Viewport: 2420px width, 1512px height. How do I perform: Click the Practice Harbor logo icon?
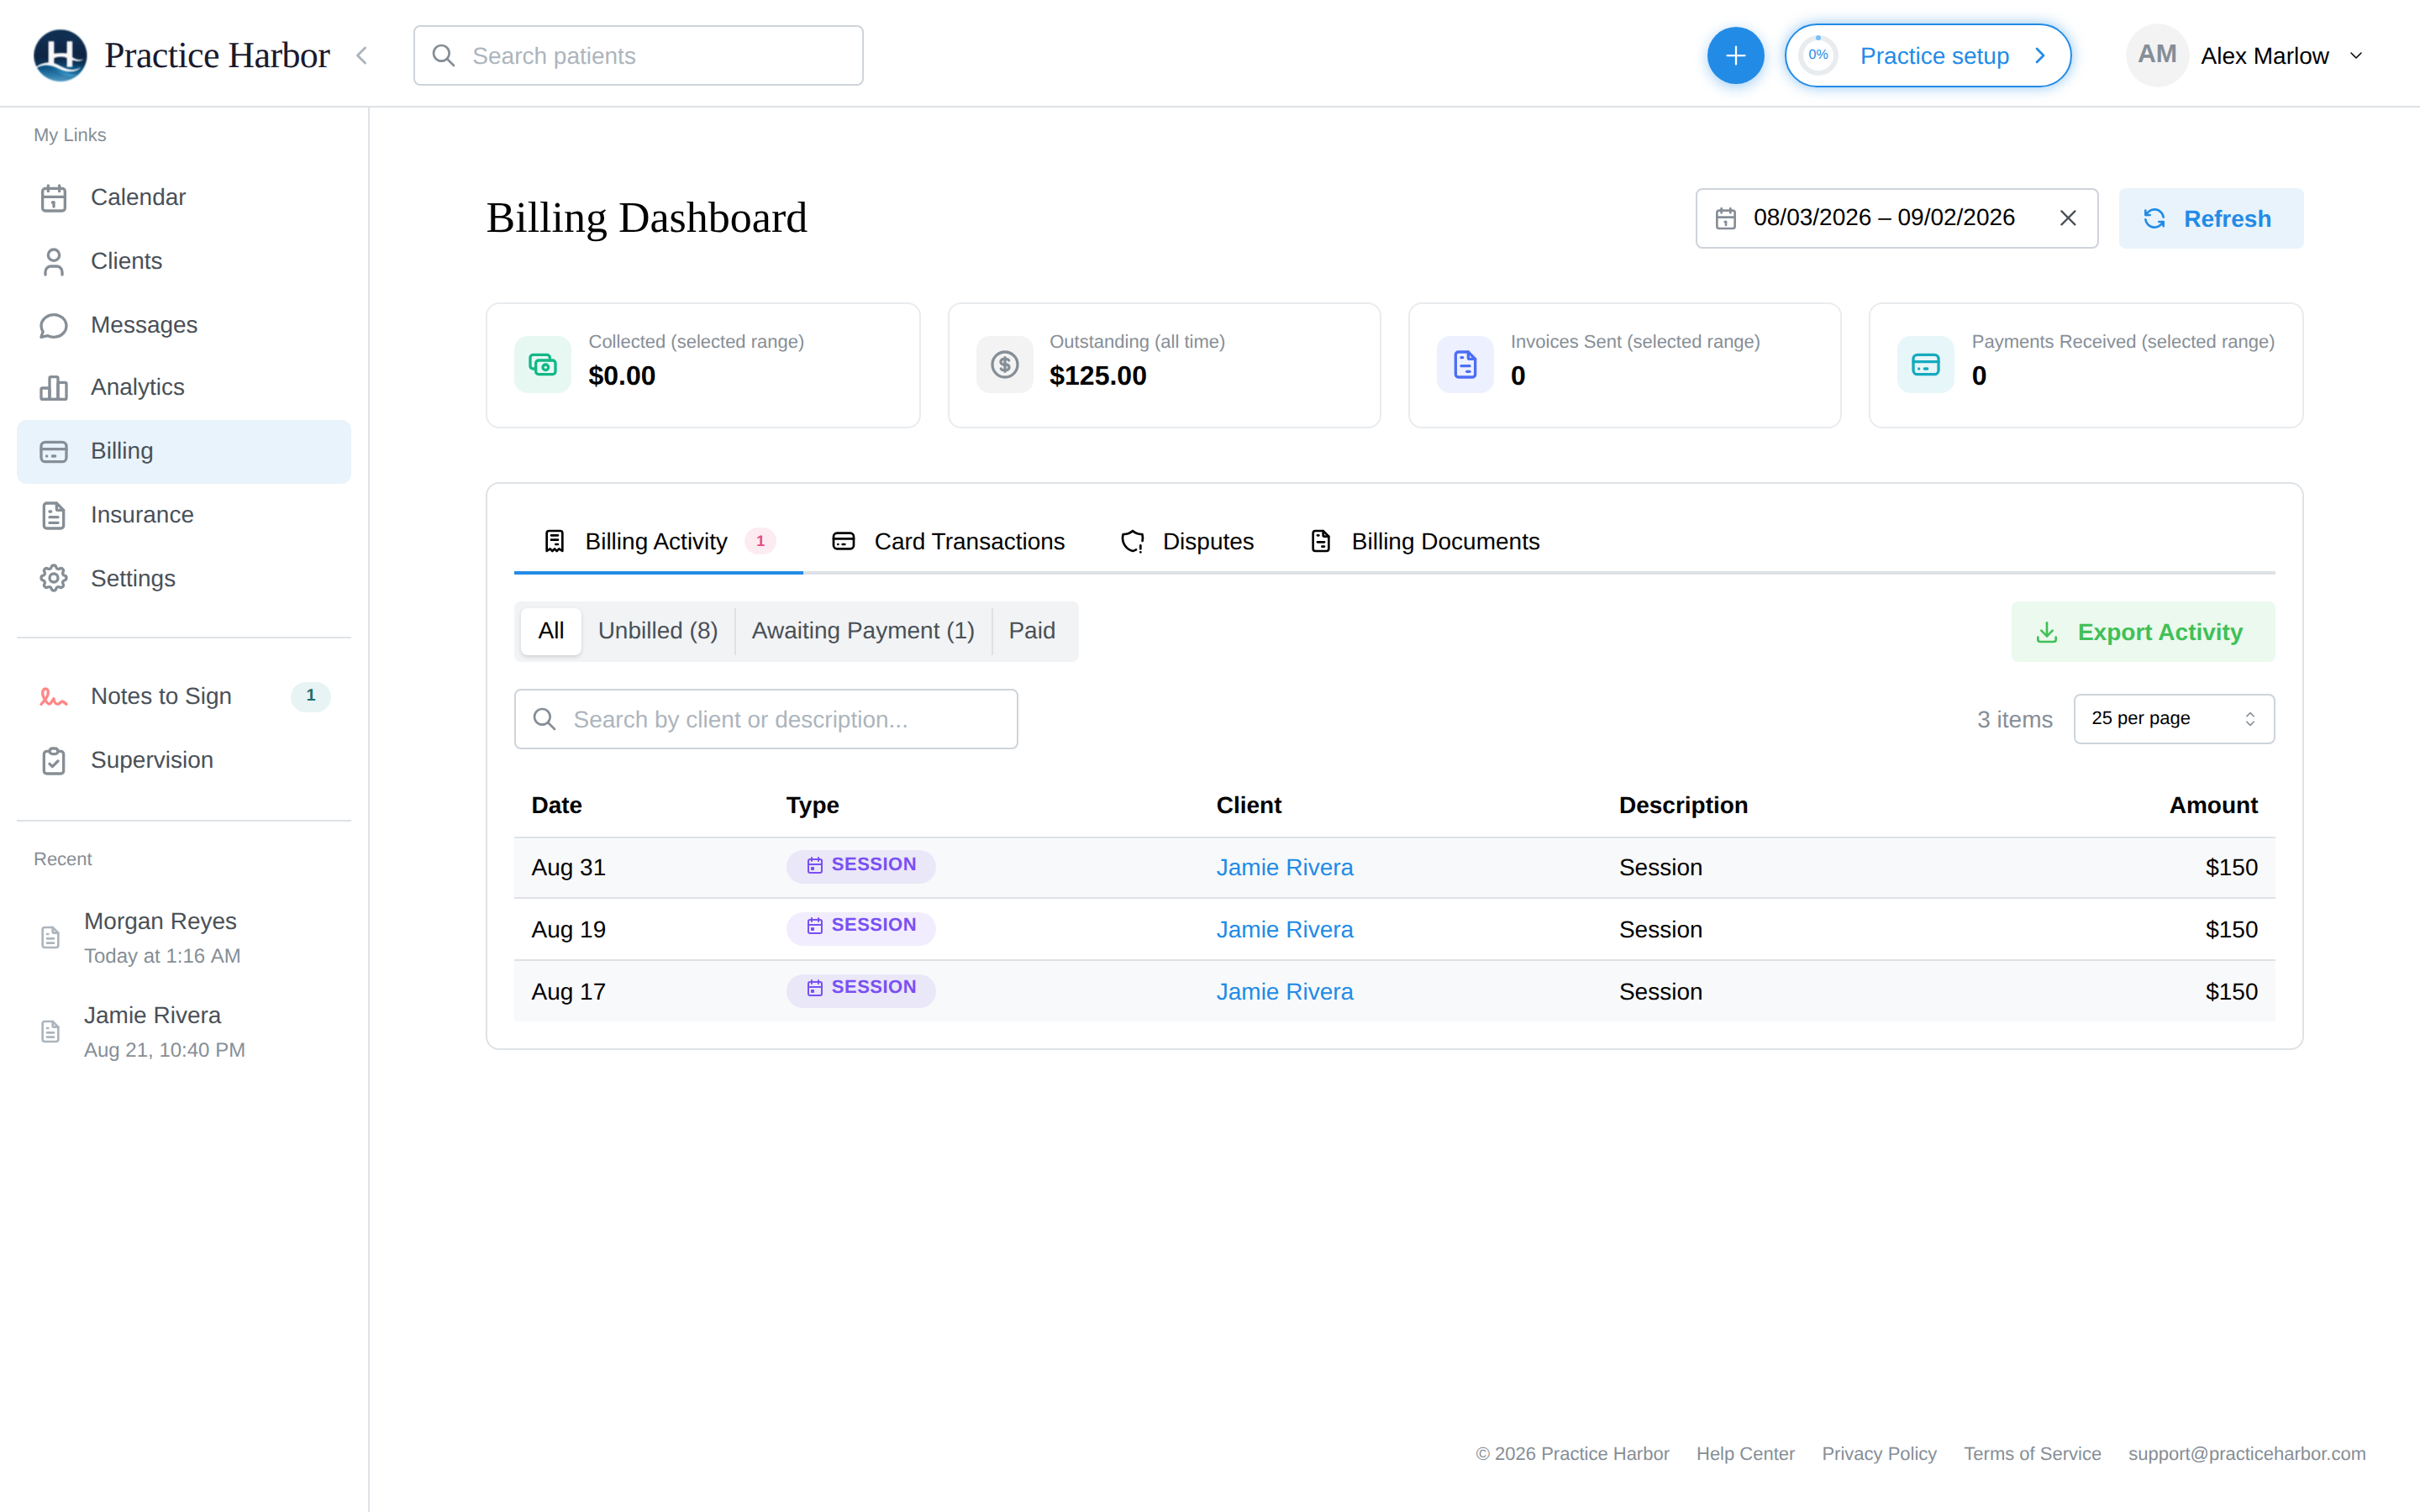[60, 55]
